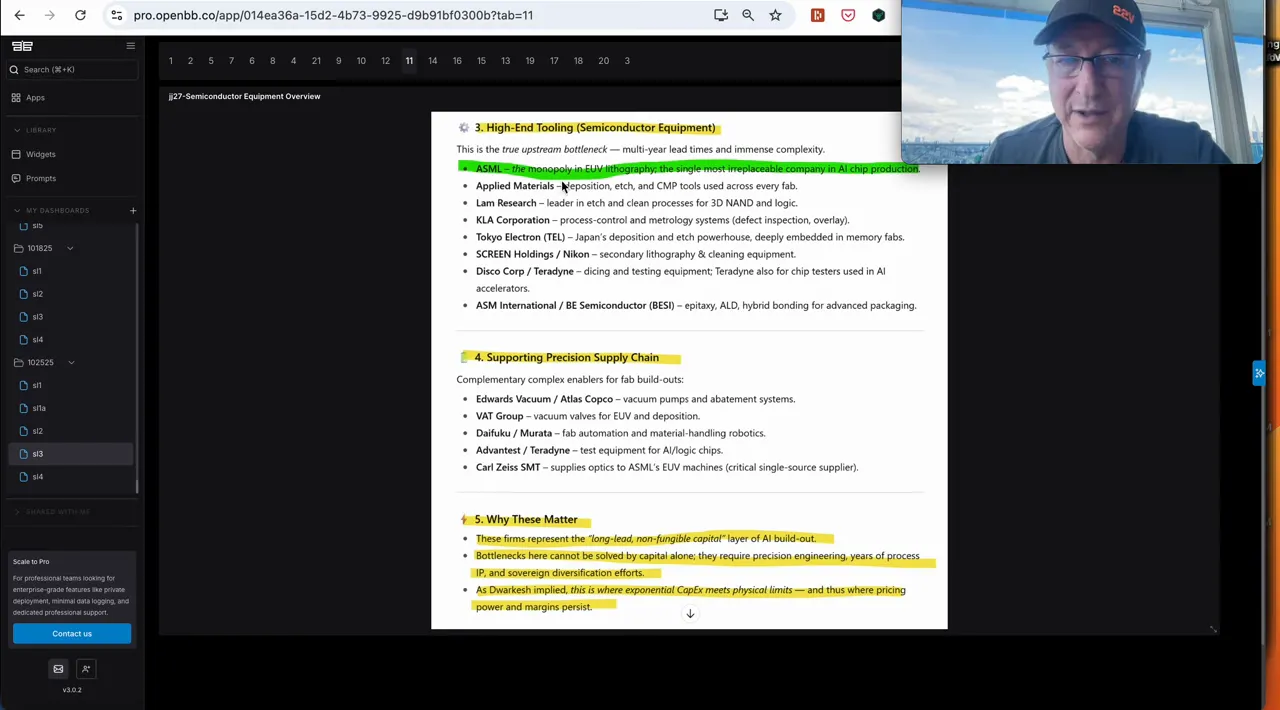Open the blue side panel toggle on right edge
Screen dimensions: 1280x710
pyautogui.click(x=1259, y=373)
